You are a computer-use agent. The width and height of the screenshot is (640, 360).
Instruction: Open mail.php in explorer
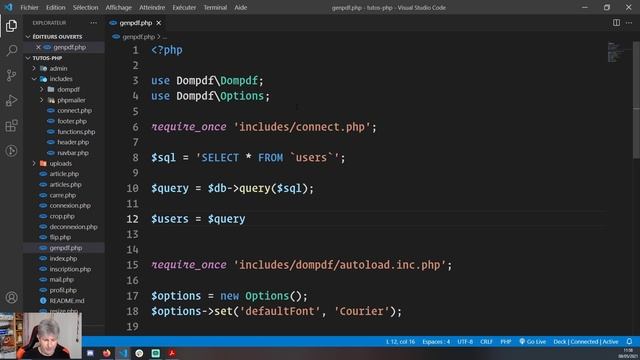click(62, 280)
